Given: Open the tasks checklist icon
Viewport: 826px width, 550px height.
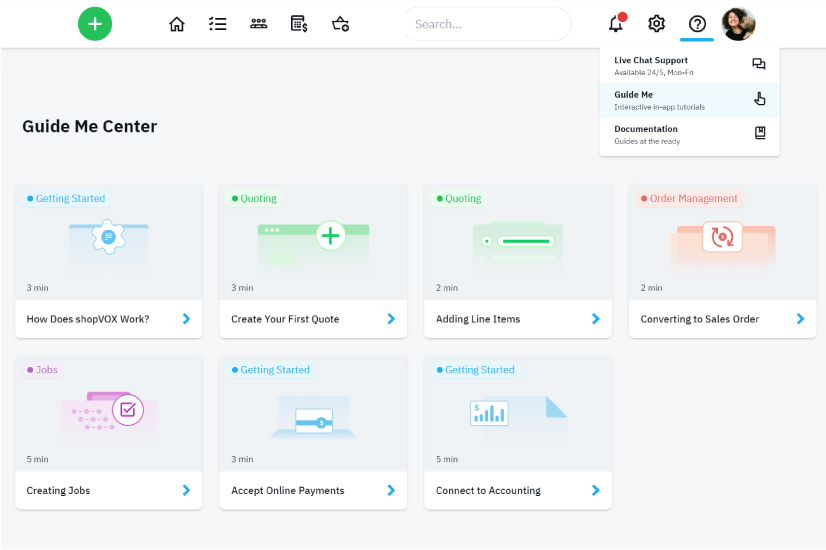Looking at the screenshot, I should point(217,24).
